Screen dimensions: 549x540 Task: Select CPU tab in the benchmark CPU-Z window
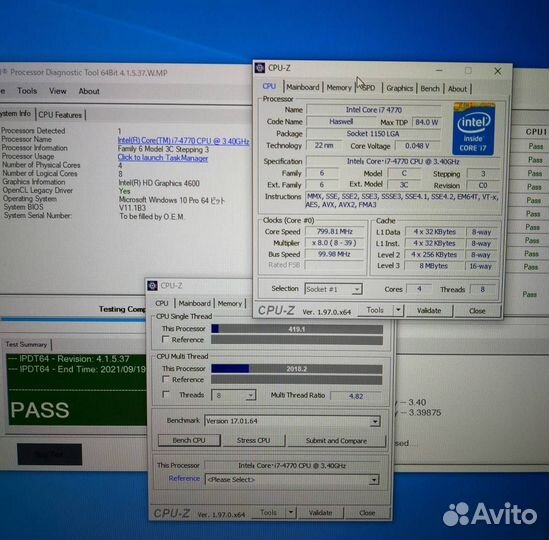tap(162, 303)
